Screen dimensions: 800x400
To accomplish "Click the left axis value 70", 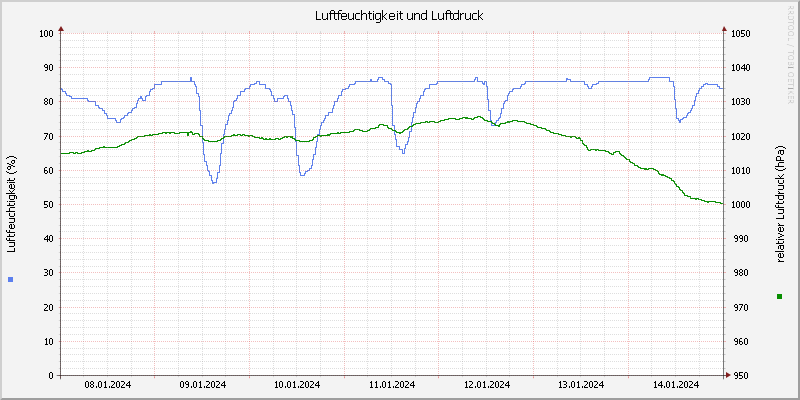I will [48, 136].
